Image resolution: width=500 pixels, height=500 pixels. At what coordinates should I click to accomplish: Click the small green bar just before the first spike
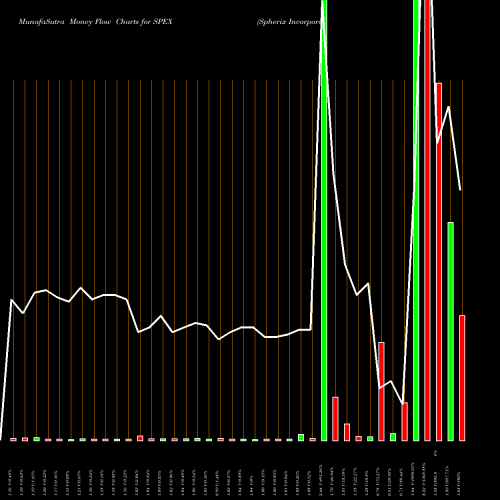click(301, 437)
